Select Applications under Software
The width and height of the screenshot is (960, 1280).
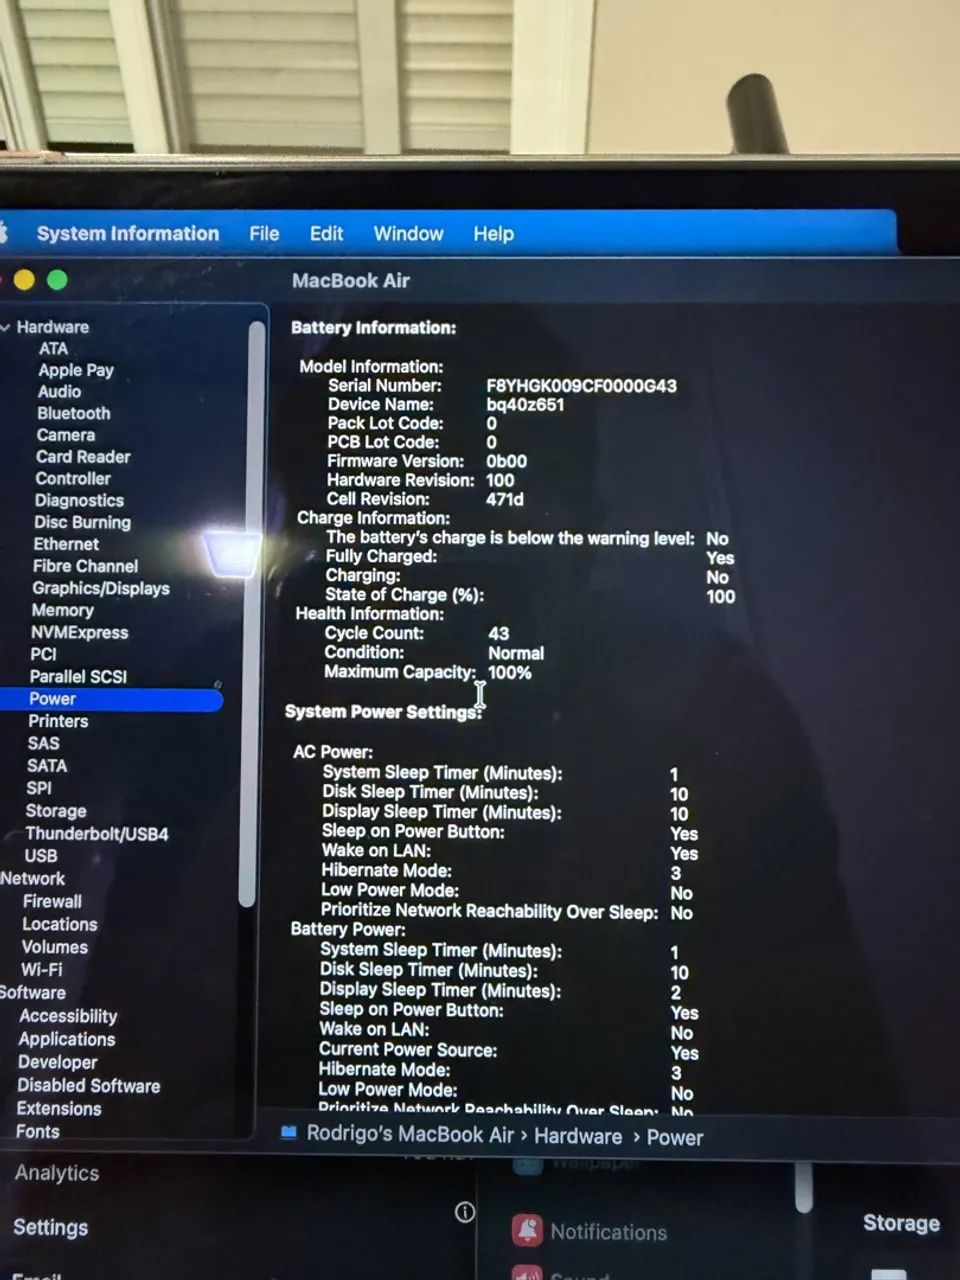pos(67,1039)
